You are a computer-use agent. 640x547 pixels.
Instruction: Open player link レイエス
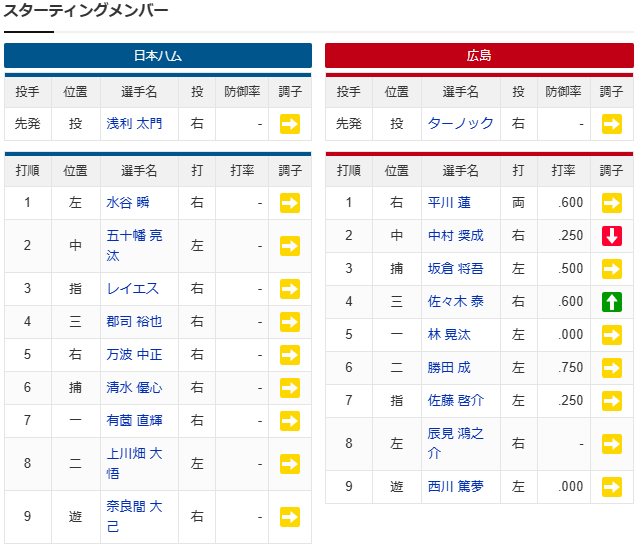click(x=133, y=289)
